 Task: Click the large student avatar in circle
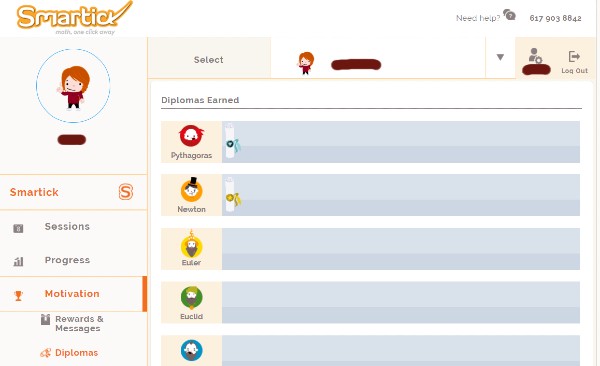point(73,86)
